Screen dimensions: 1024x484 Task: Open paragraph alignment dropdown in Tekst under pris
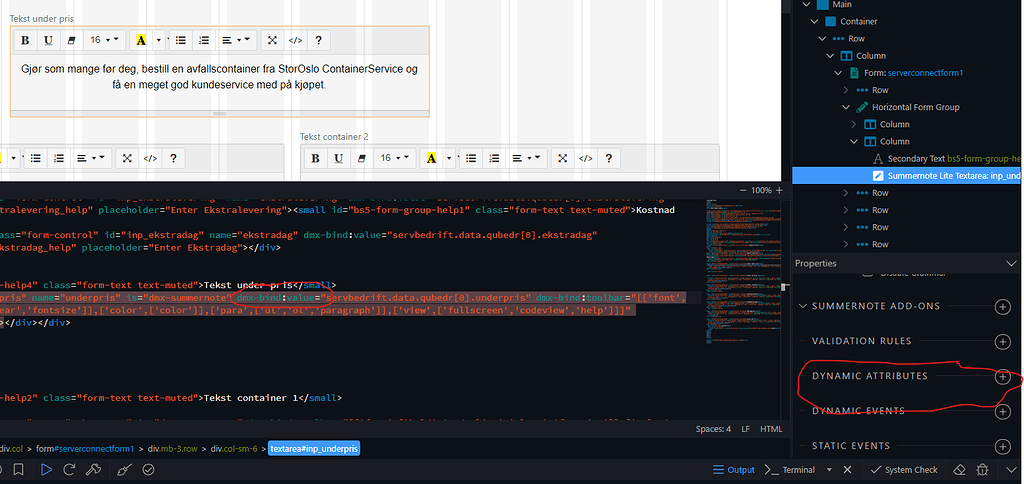point(236,40)
